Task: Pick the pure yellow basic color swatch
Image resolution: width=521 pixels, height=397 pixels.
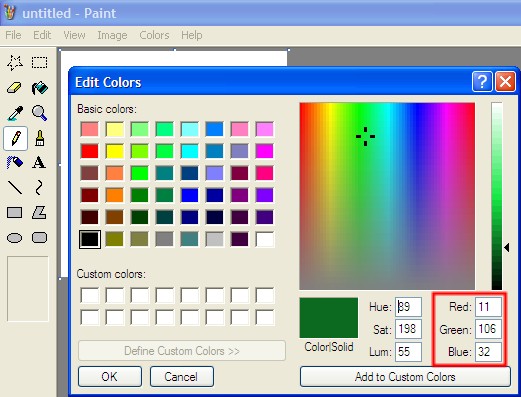Action: pos(115,151)
